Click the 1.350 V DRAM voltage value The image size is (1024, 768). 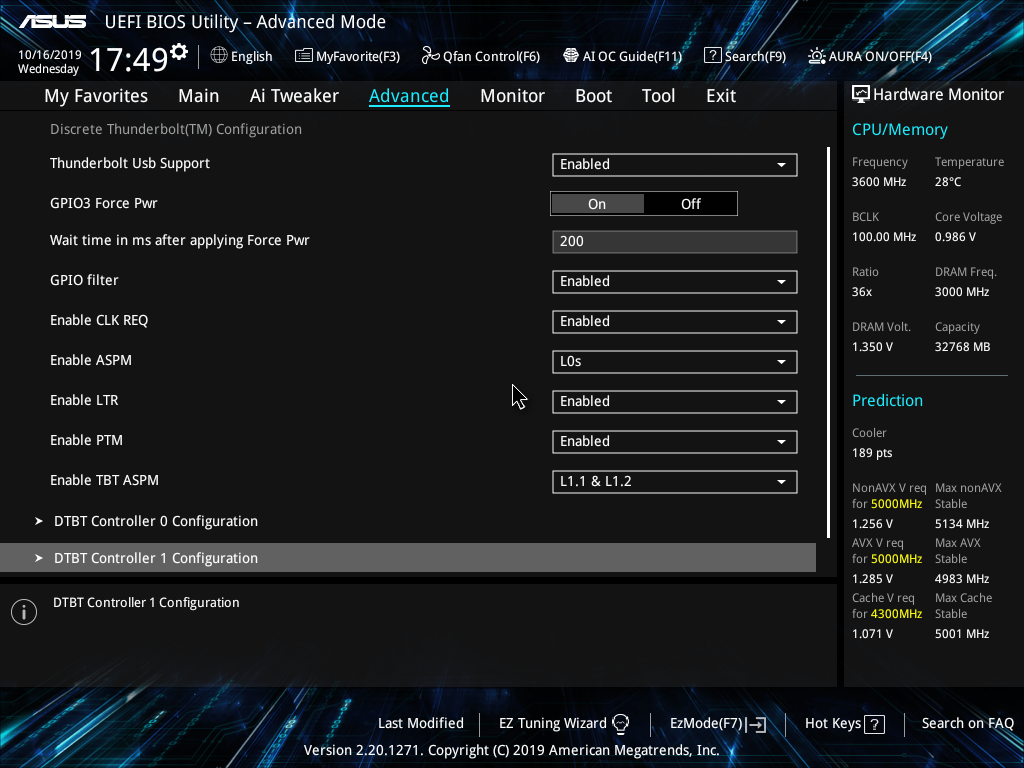[x=871, y=347]
